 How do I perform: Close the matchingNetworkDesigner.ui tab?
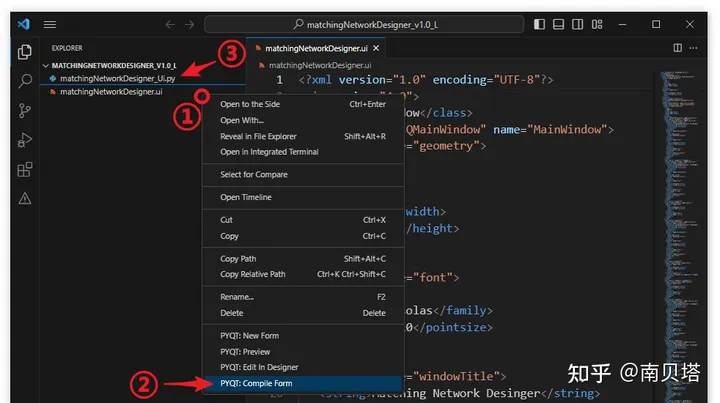[x=376, y=48]
